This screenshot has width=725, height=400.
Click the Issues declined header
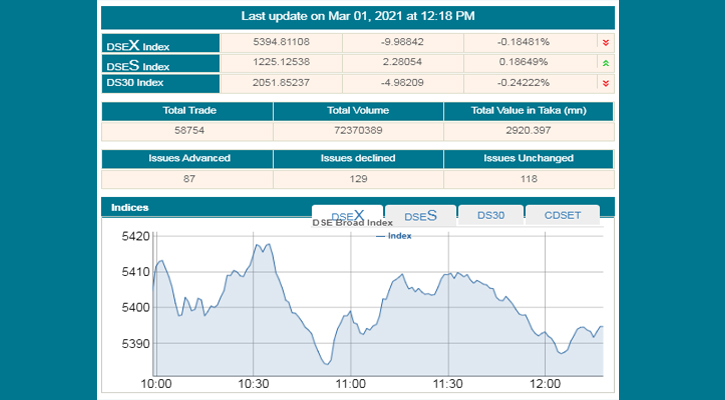tap(358, 158)
